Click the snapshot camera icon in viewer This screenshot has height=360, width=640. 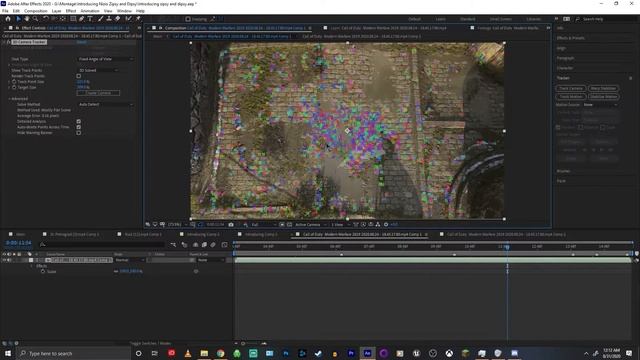coord(231,224)
